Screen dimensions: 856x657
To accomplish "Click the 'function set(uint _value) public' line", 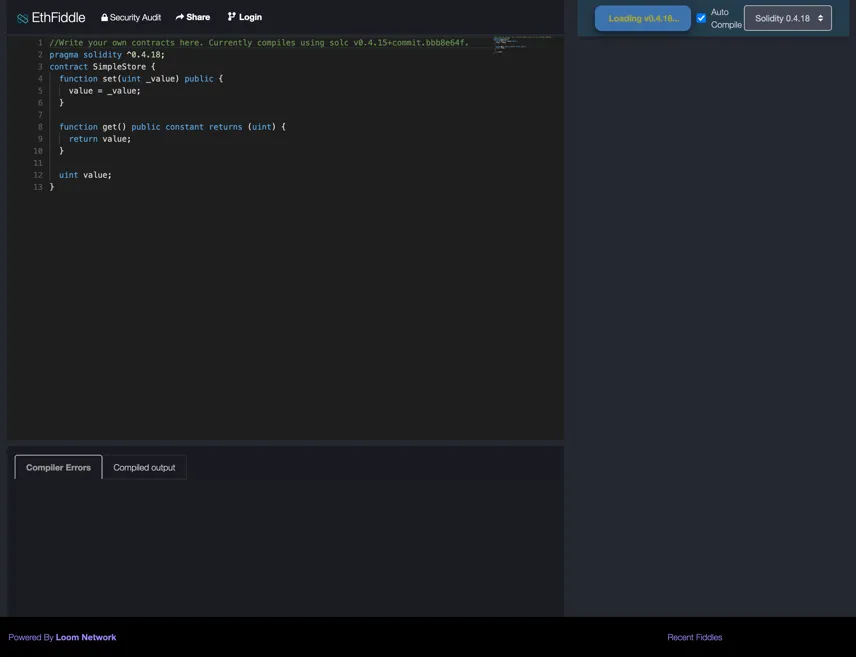I will [x=141, y=79].
